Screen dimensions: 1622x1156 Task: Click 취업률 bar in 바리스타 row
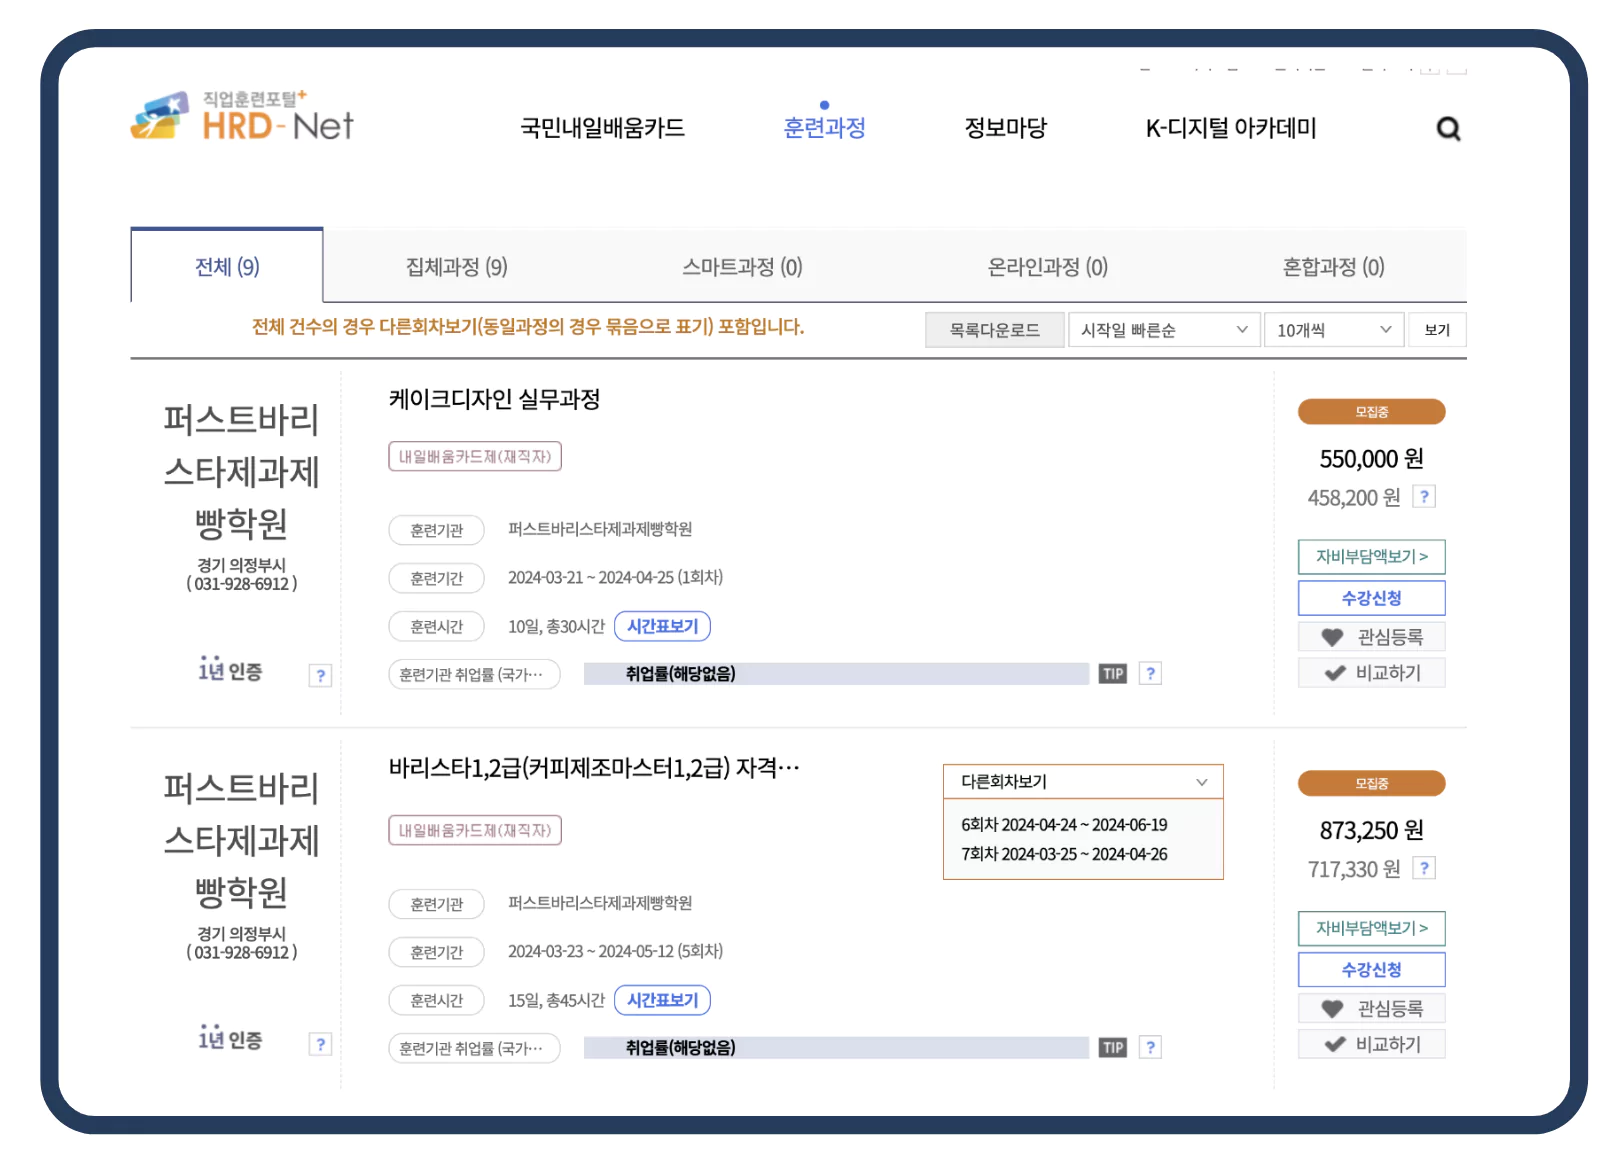click(x=836, y=1048)
